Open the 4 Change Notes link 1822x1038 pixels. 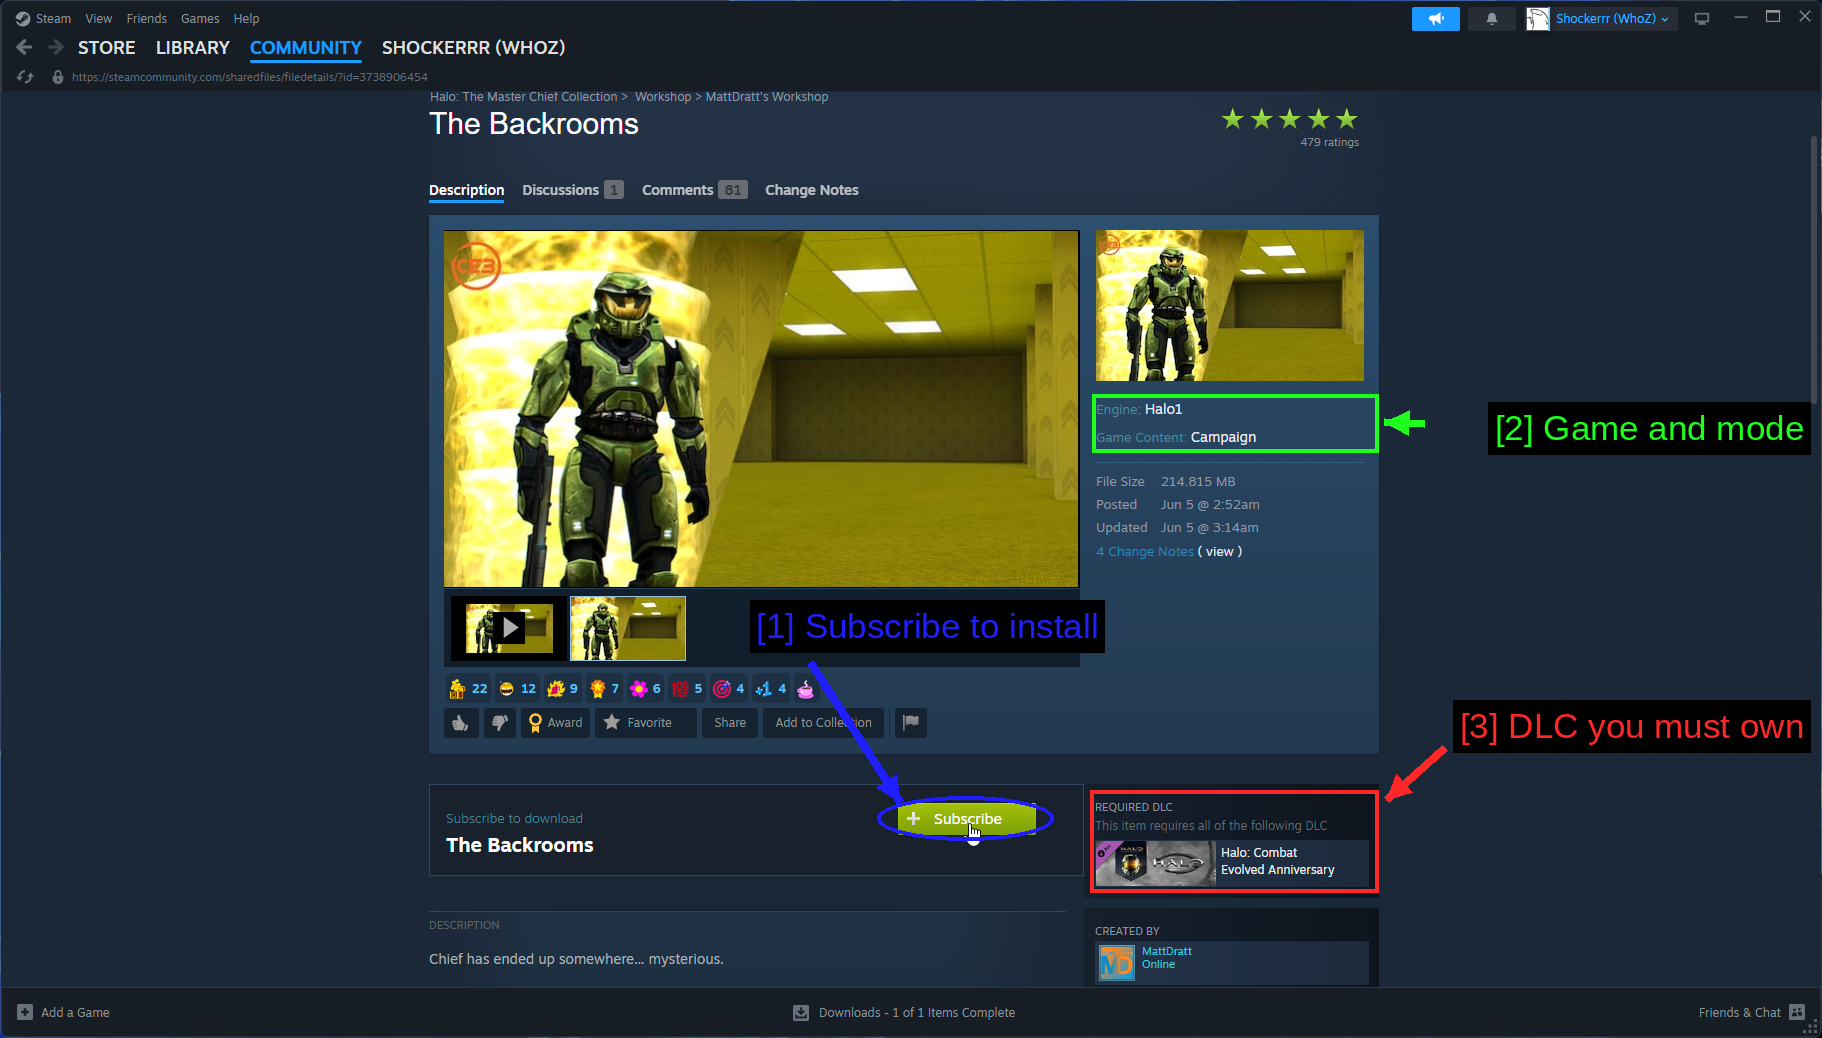pos(1145,552)
